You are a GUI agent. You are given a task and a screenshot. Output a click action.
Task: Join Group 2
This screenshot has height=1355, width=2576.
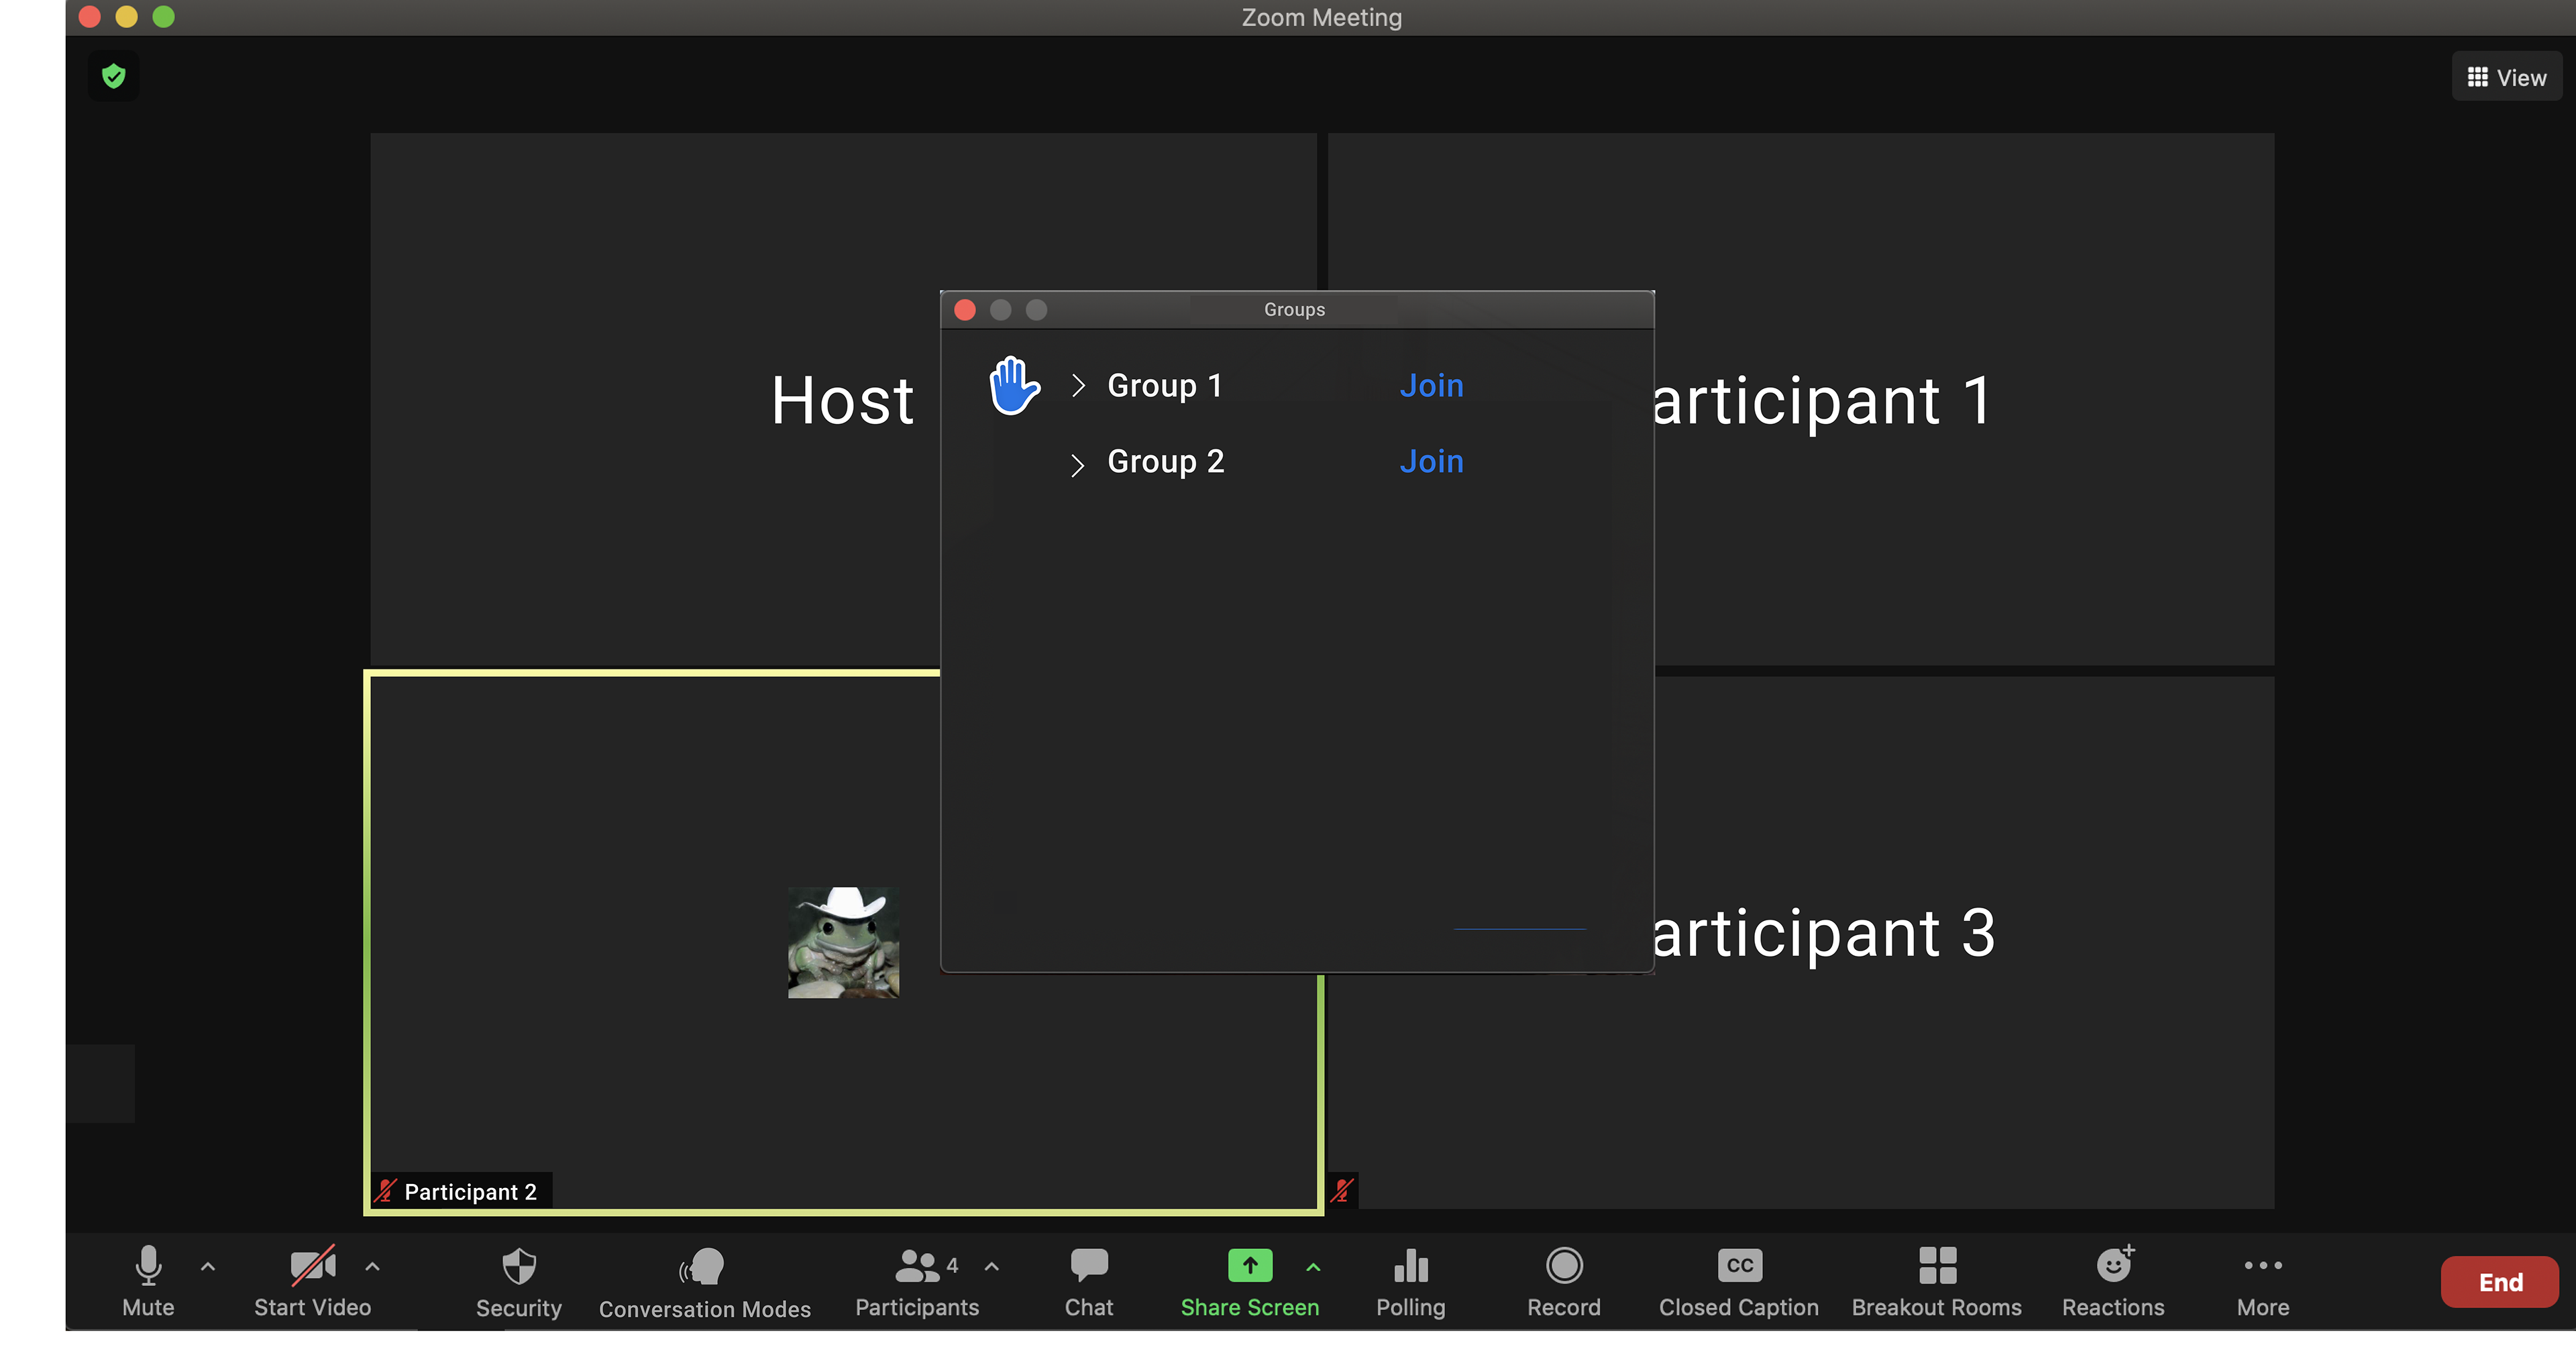1431,462
